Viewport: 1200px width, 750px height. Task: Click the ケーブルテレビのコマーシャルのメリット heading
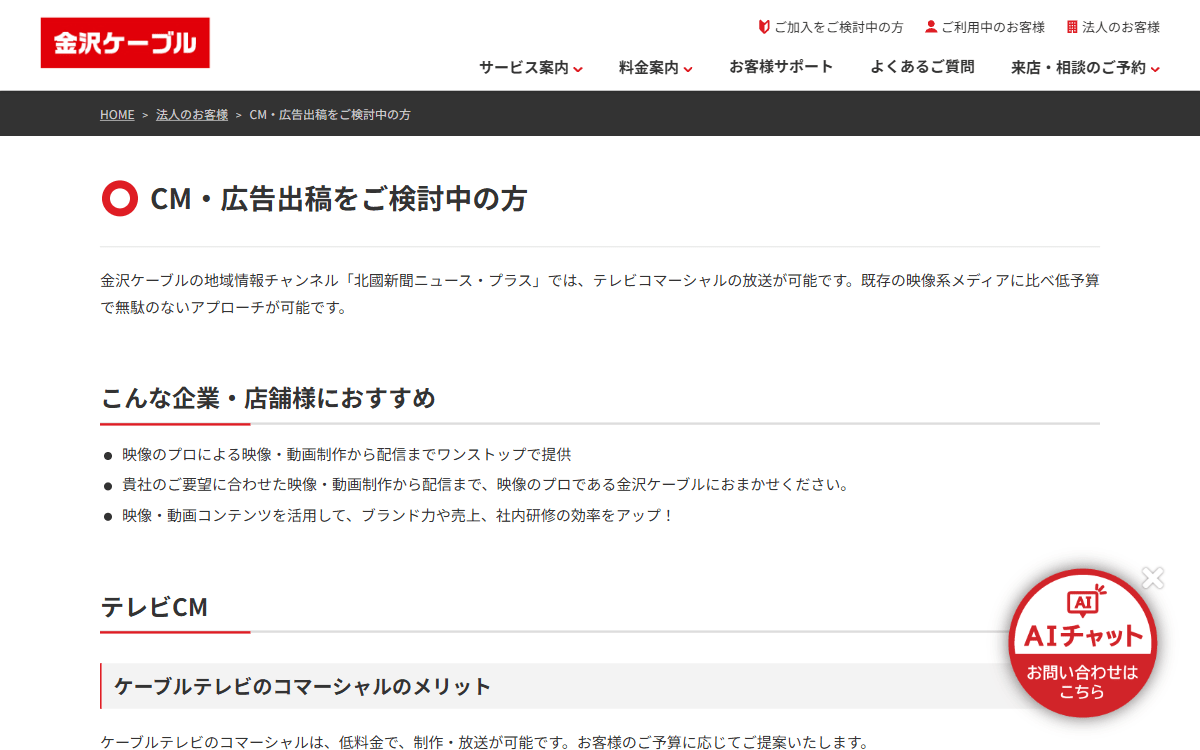[303, 686]
